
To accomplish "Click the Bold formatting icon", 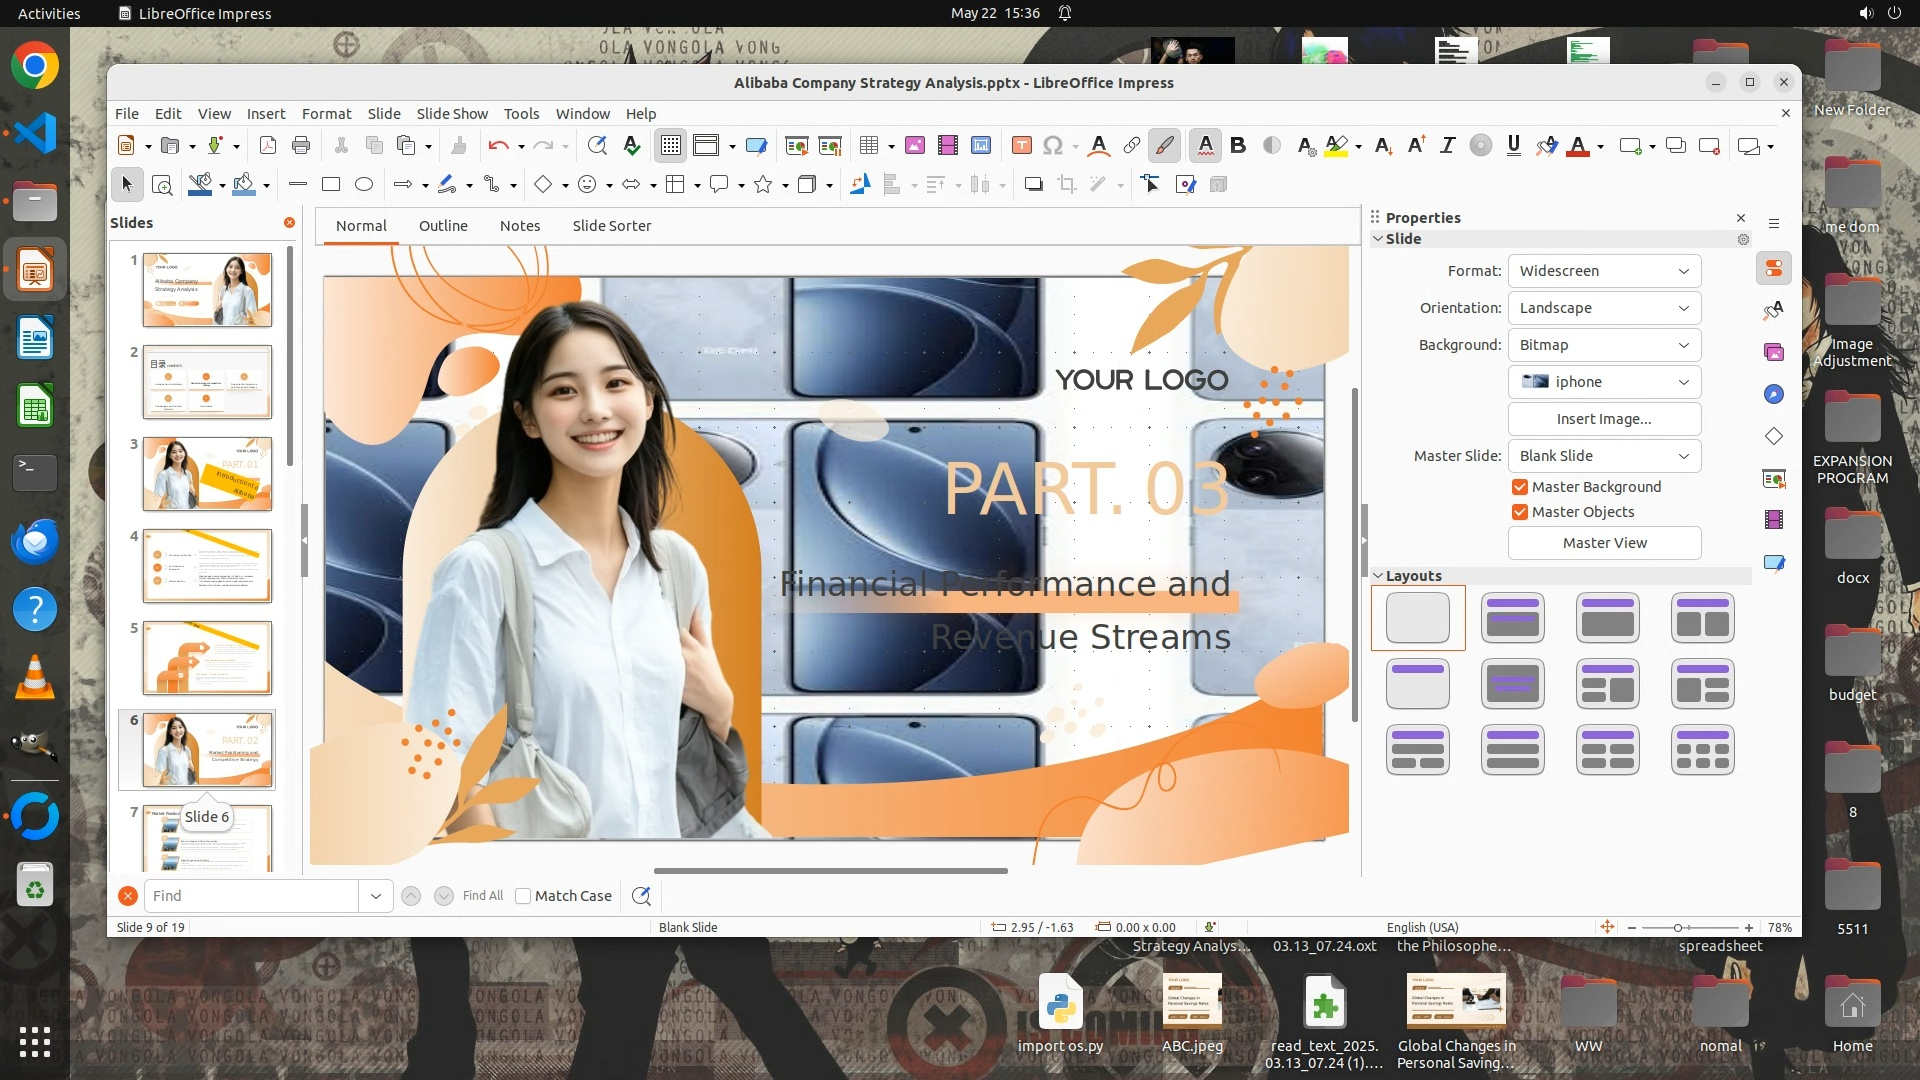I will tap(1238, 146).
